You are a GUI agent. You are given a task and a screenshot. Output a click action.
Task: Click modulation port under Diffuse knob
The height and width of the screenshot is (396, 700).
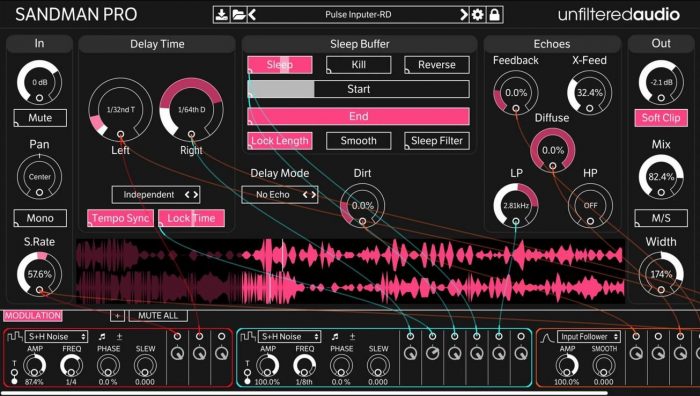pyautogui.click(x=553, y=166)
